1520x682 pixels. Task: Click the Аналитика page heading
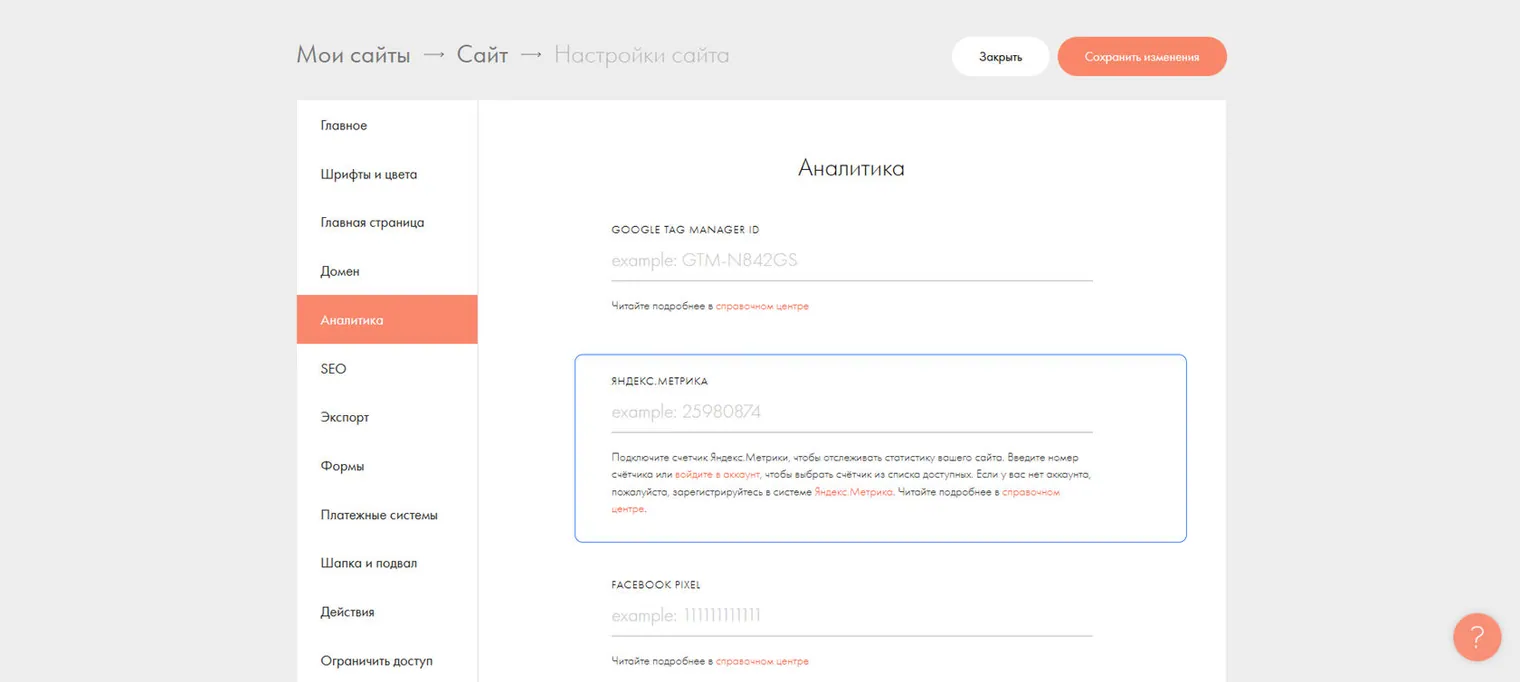851,168
